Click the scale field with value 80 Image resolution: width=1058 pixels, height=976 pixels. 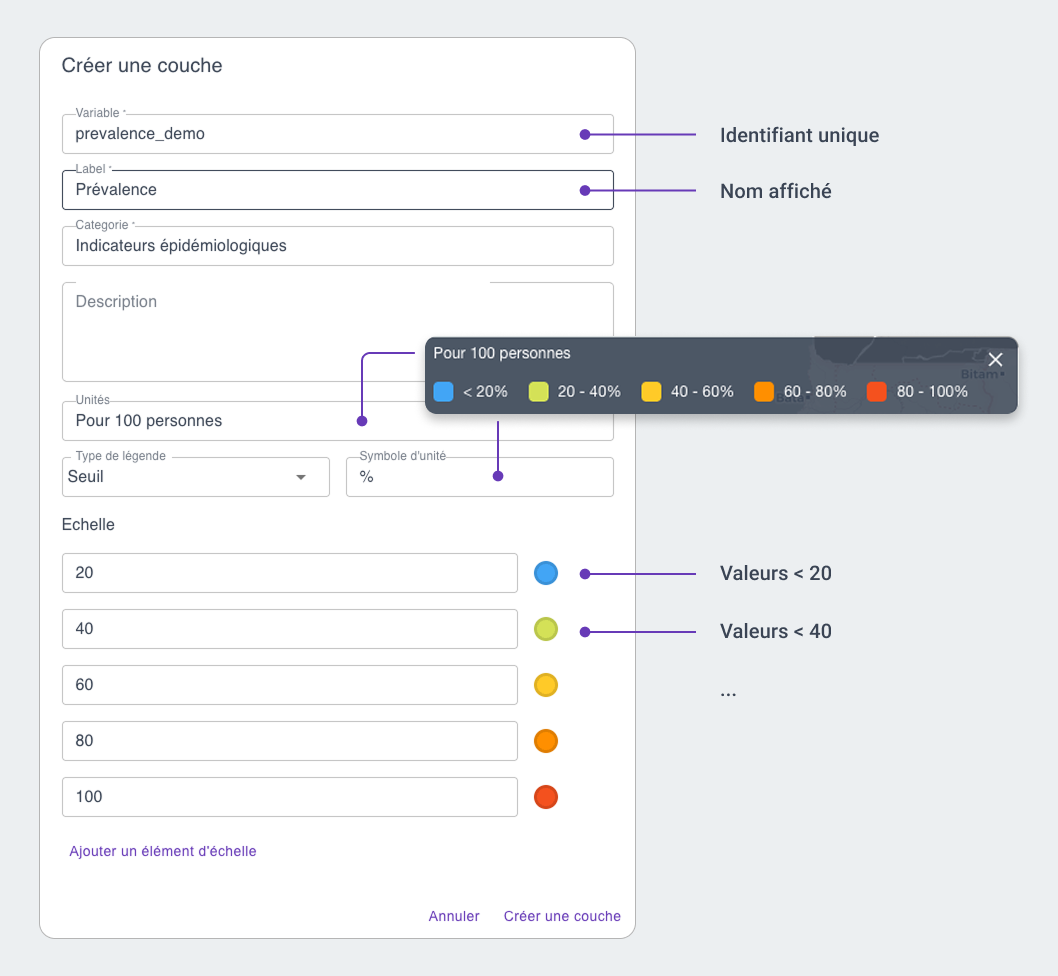tap(289, 741)
